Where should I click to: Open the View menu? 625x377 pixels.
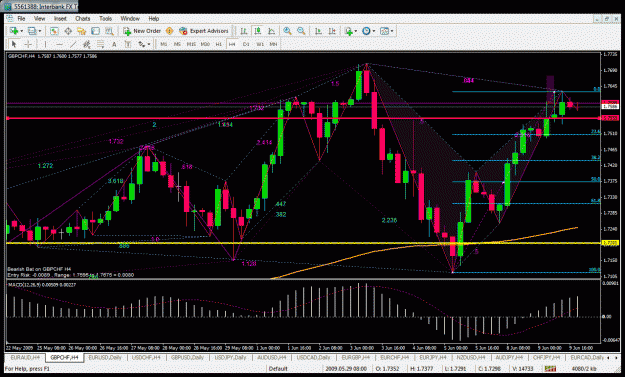point(39,18)
